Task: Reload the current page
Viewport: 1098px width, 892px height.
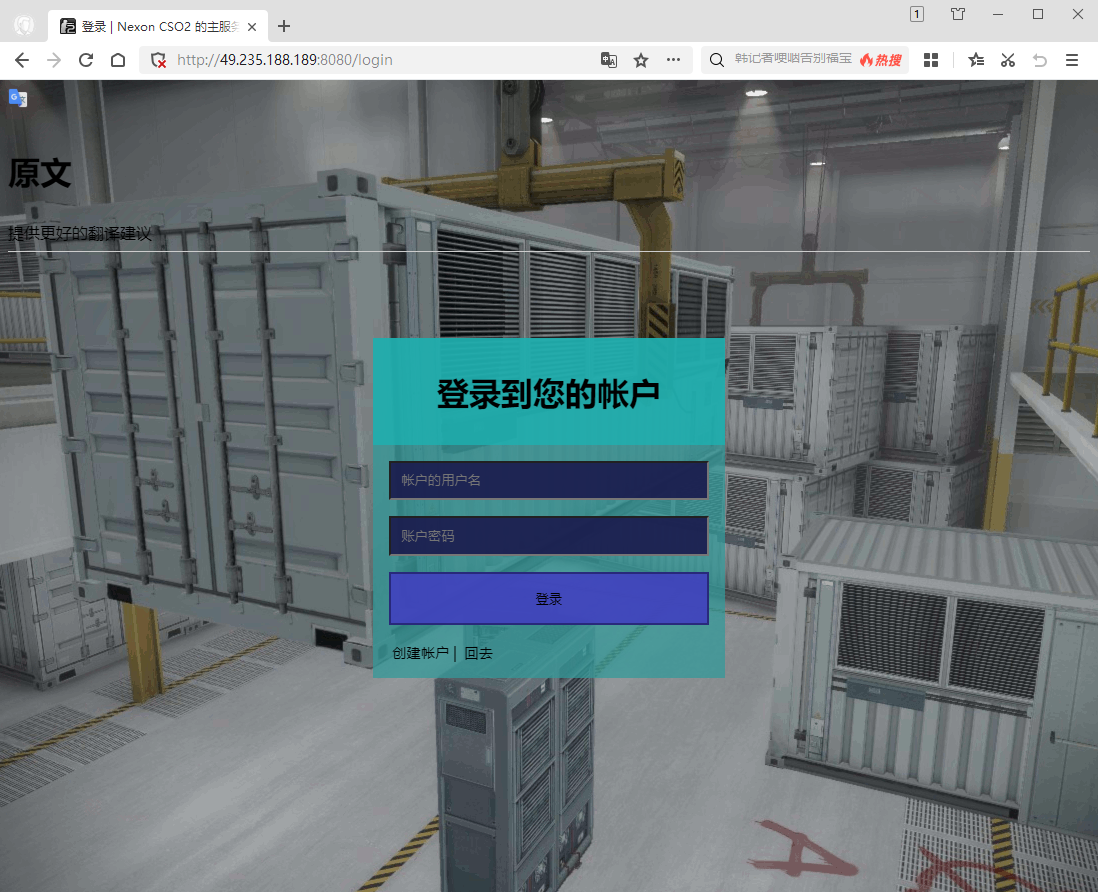Action: pyautogui.click(x=86, y=60)
